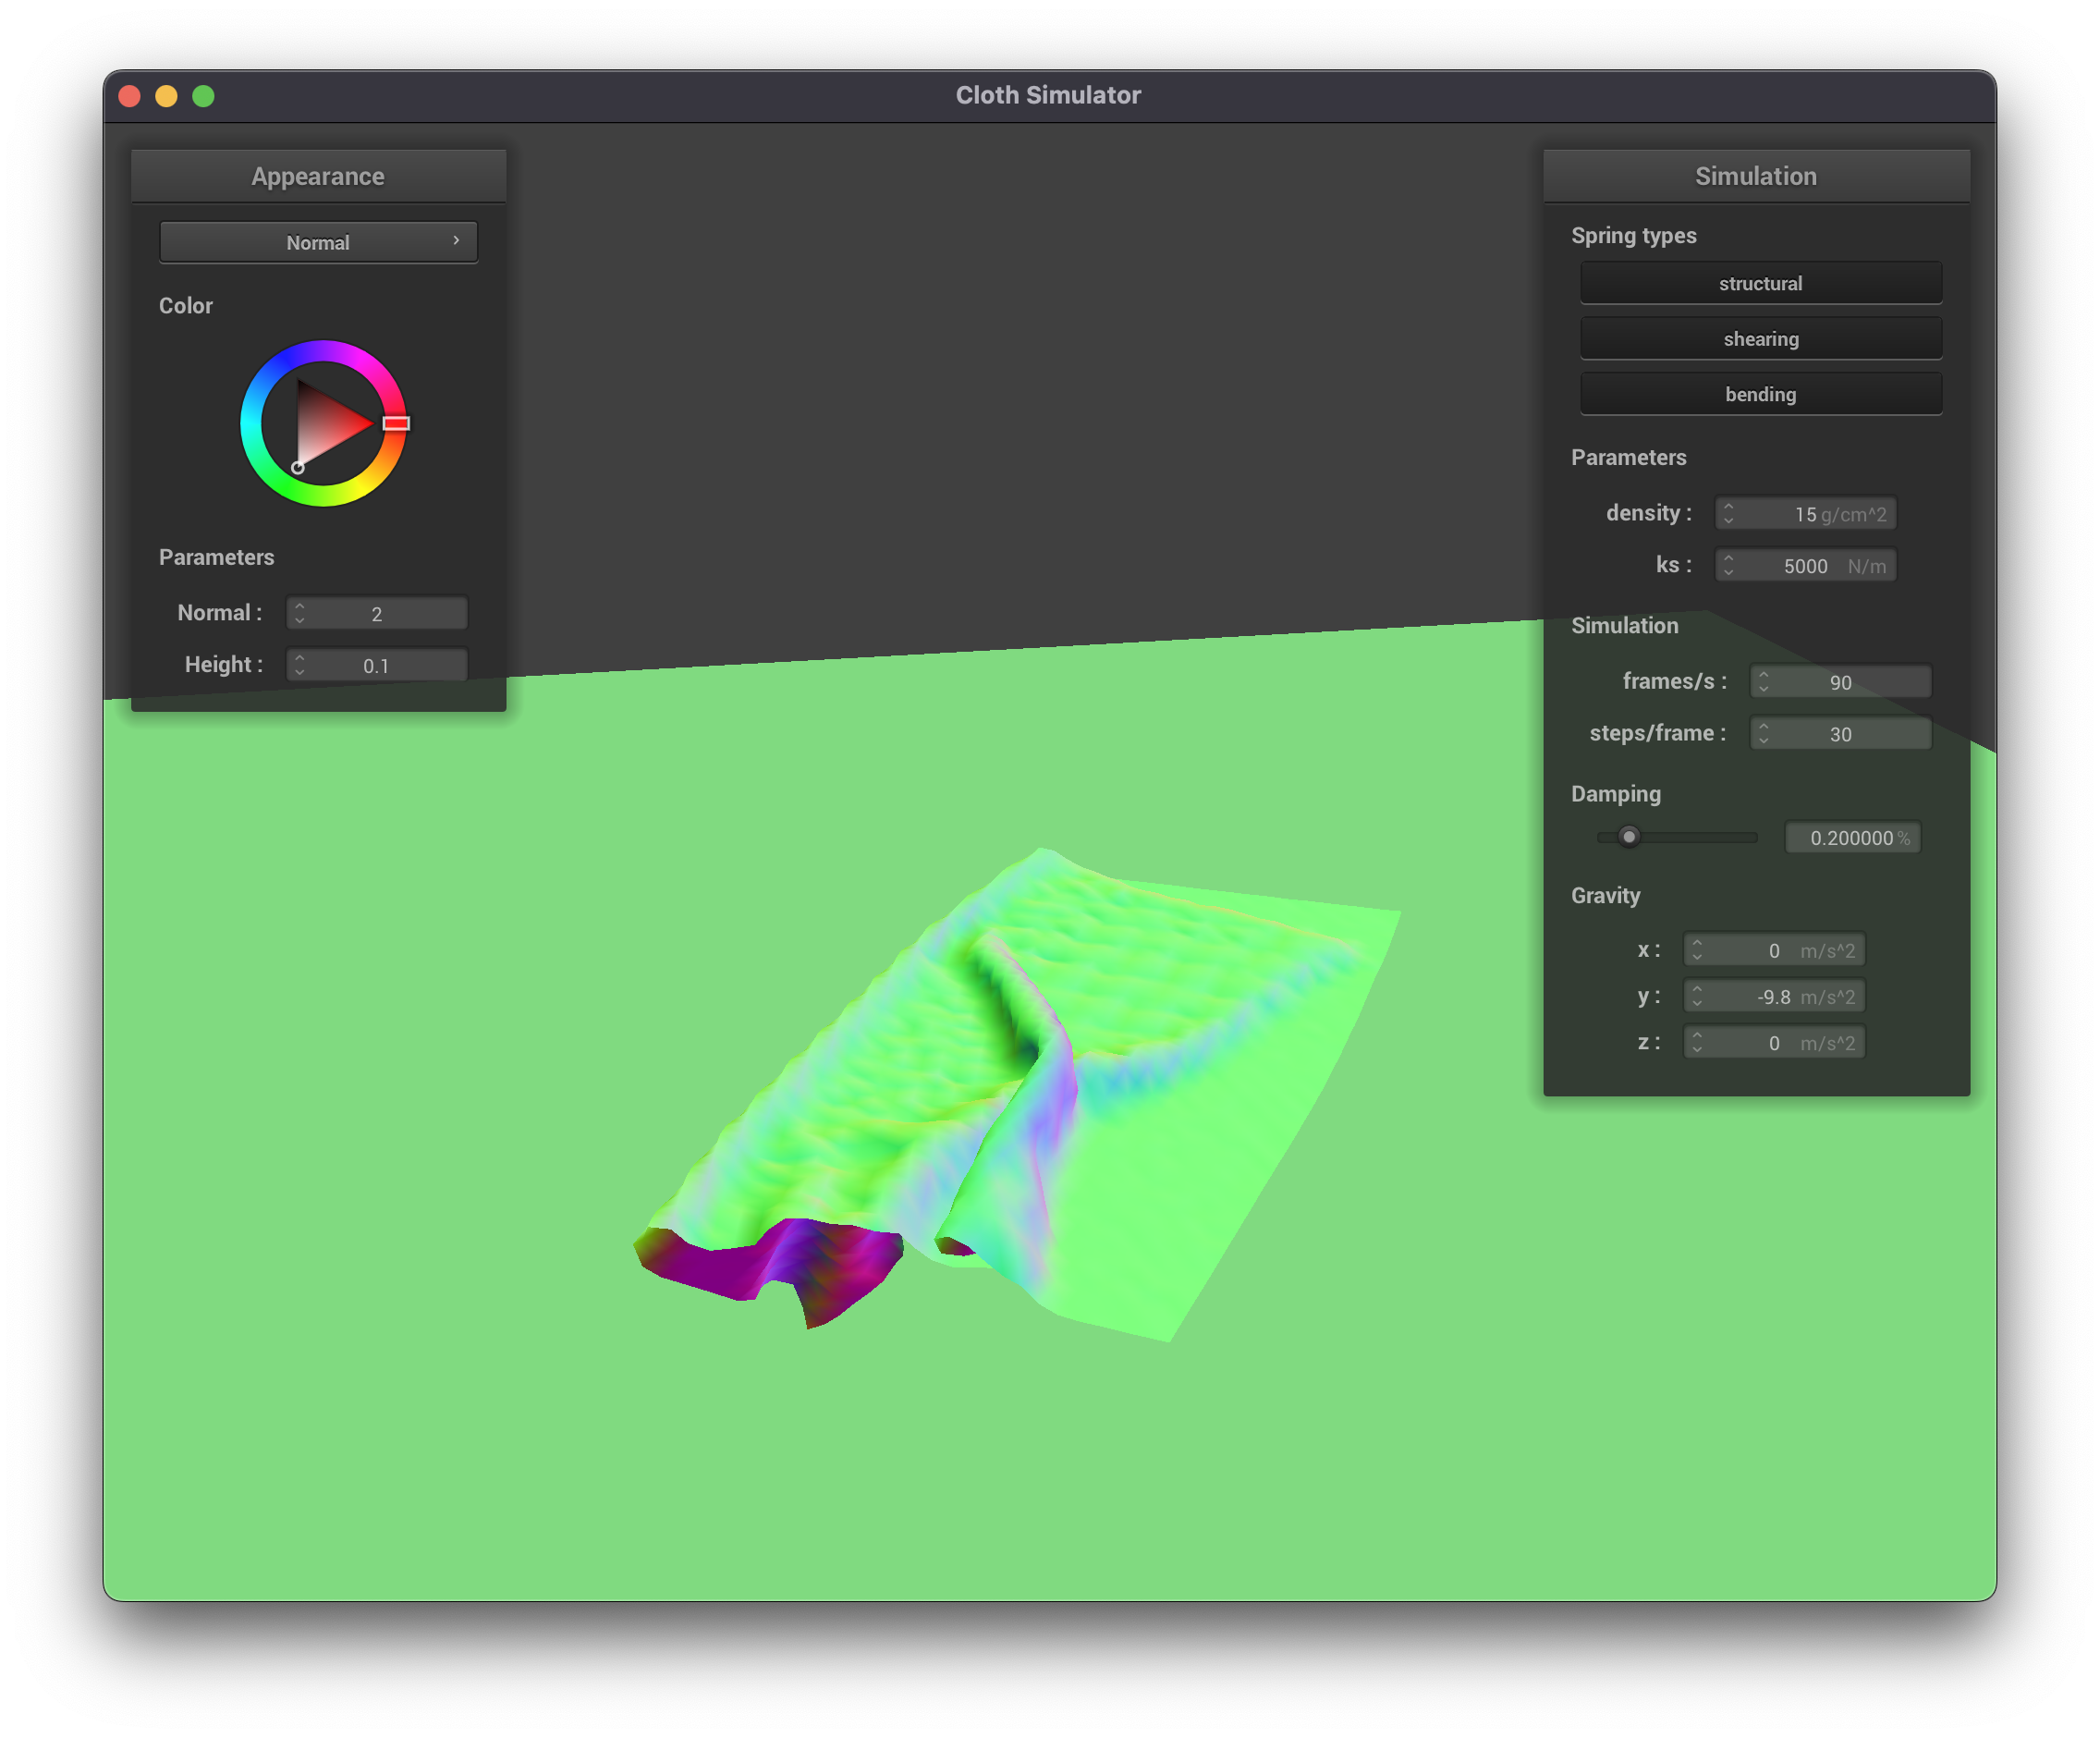2100x1738 pixels.
Task: Click the density stepper arrows
Action: coord(1729,514)
